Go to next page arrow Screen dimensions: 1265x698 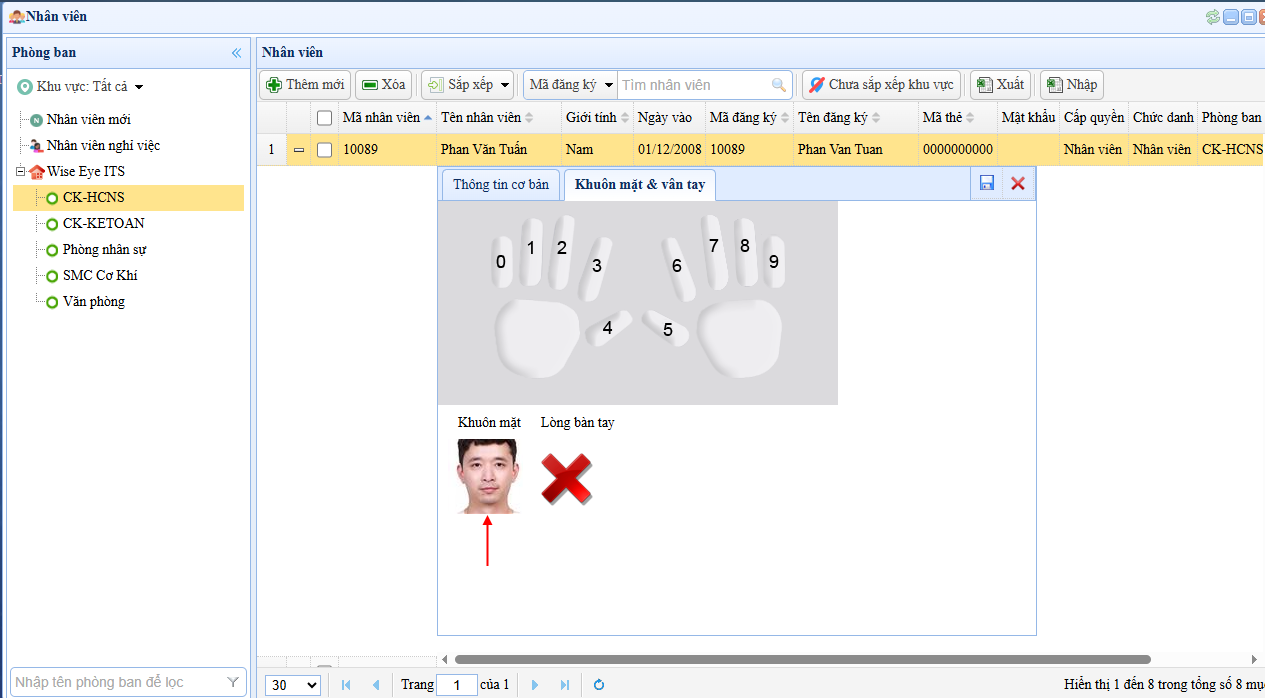coord(535,685)
